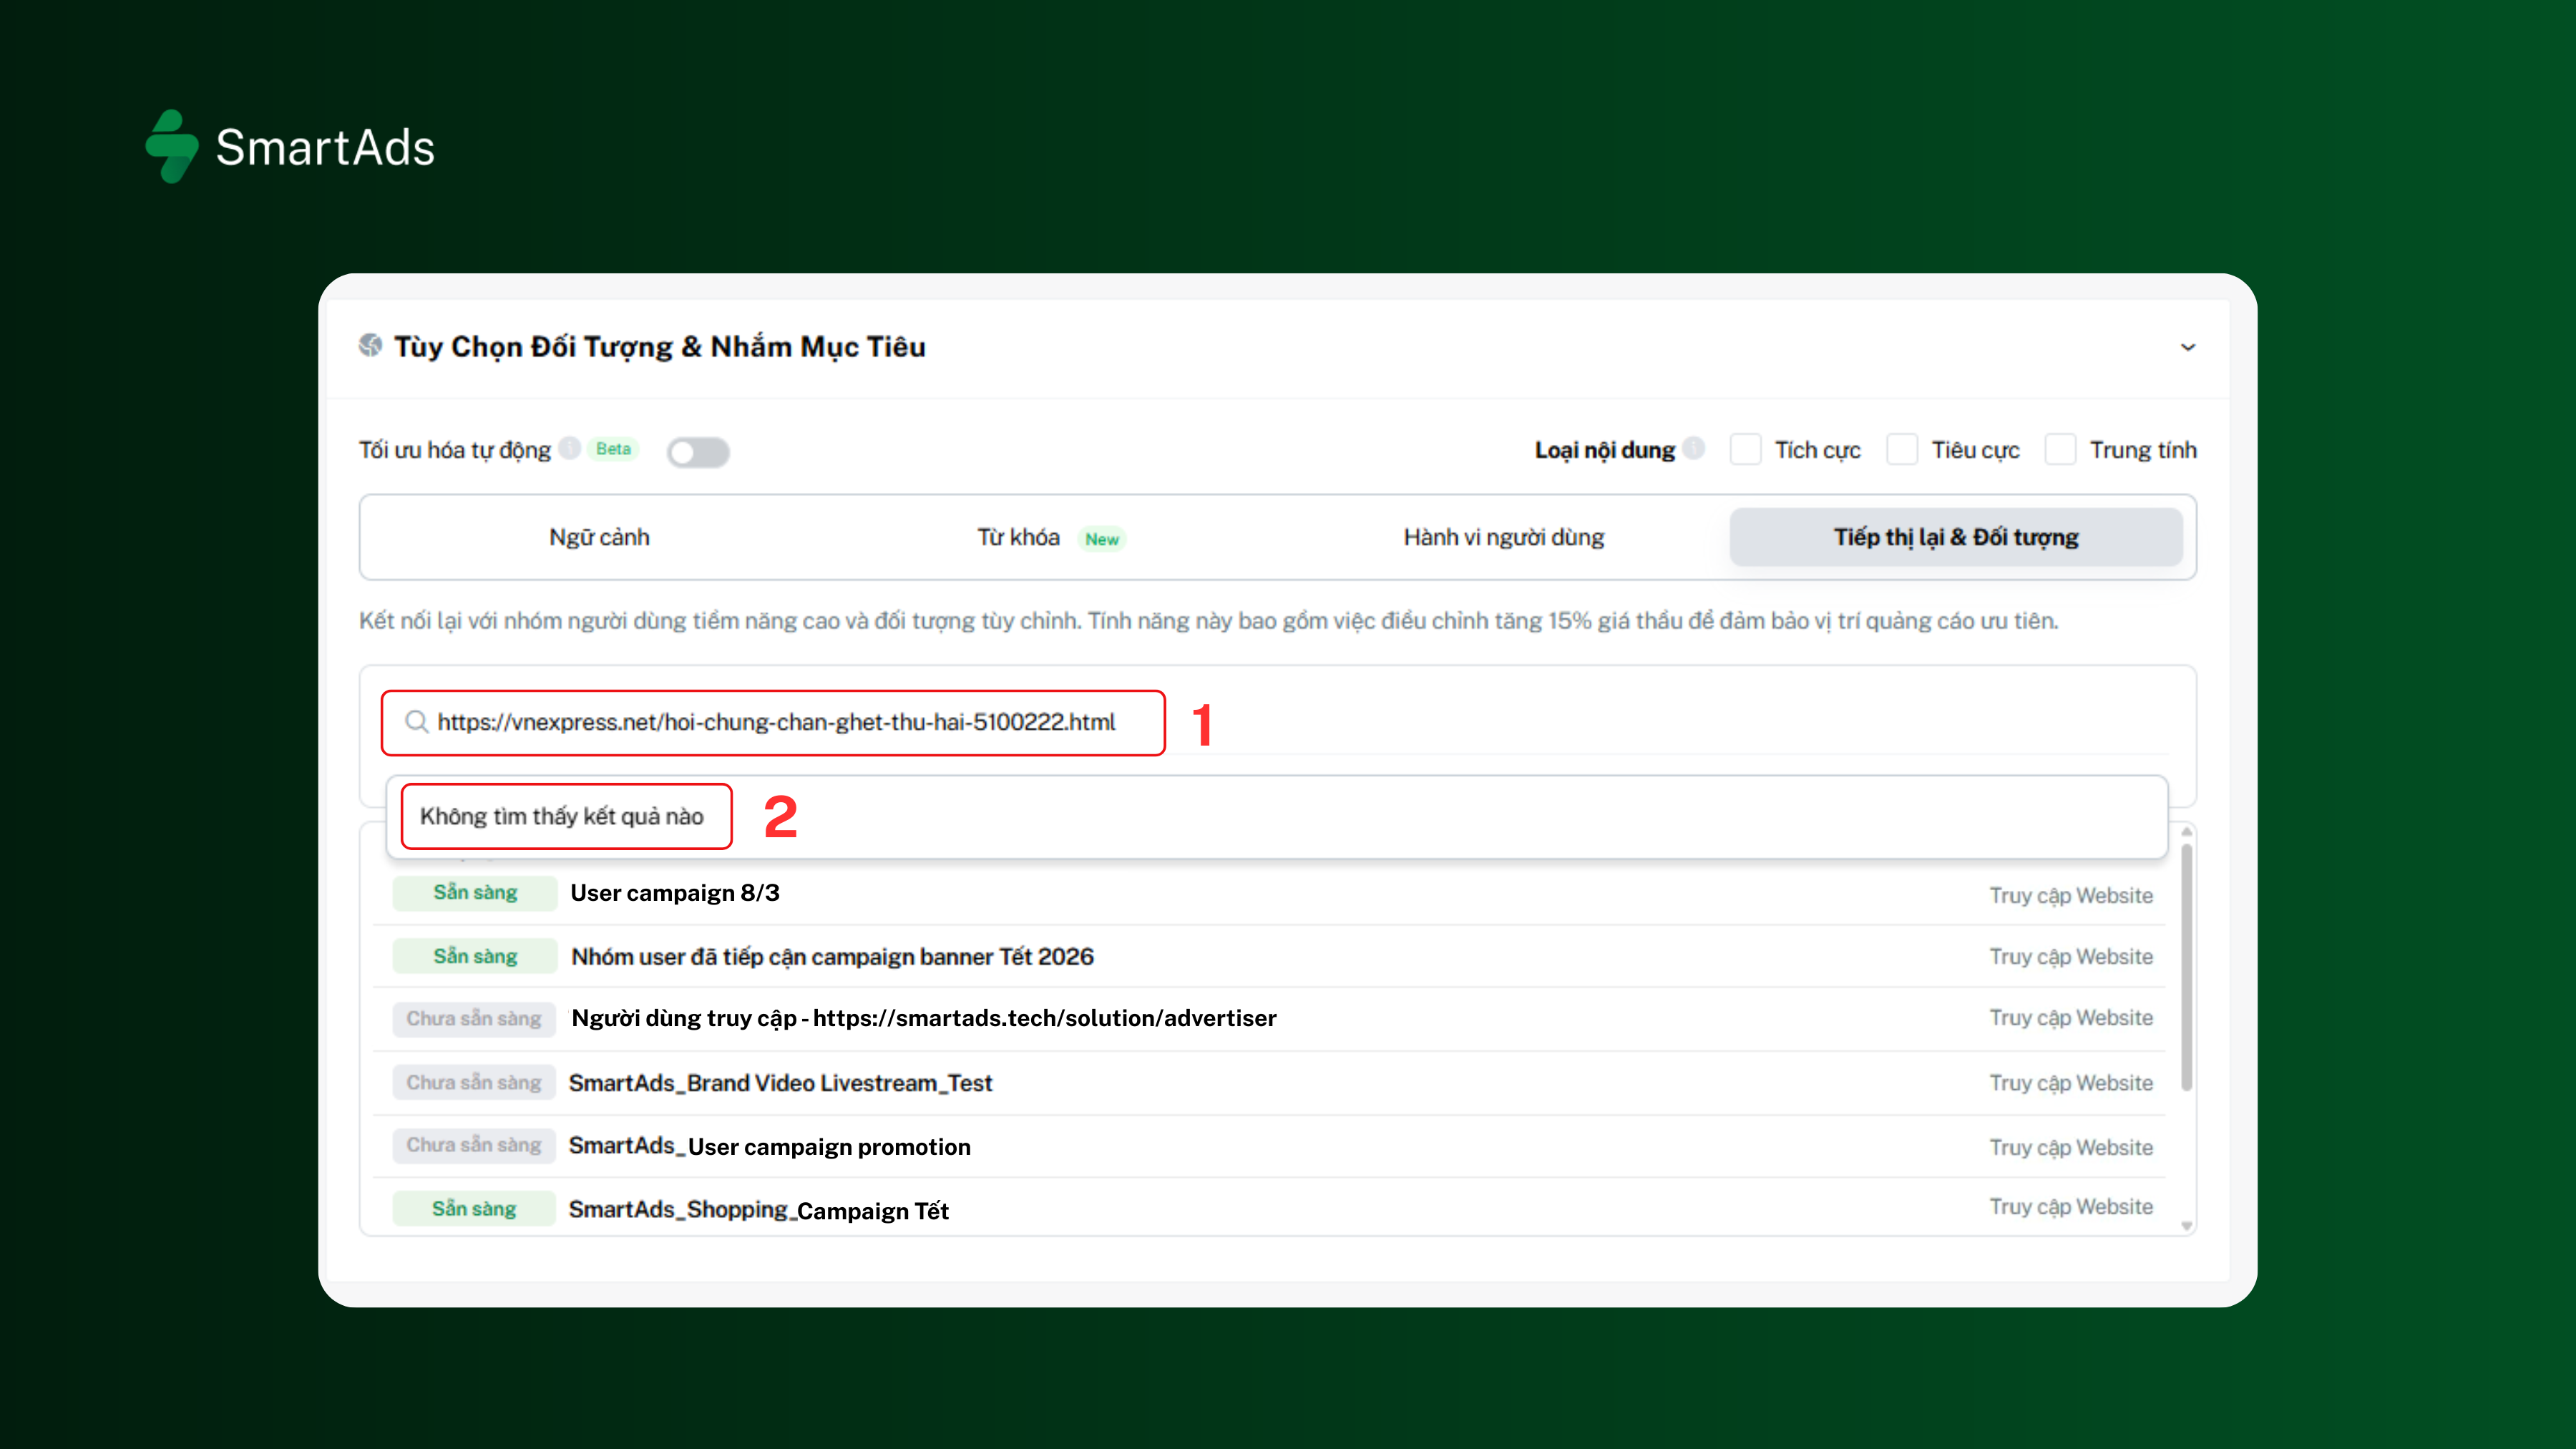Click Sẵn sàng badge of User campaign 8/3
Image resolution: width=2576 pixels, height=1449 pixels.
coord(475,893)
